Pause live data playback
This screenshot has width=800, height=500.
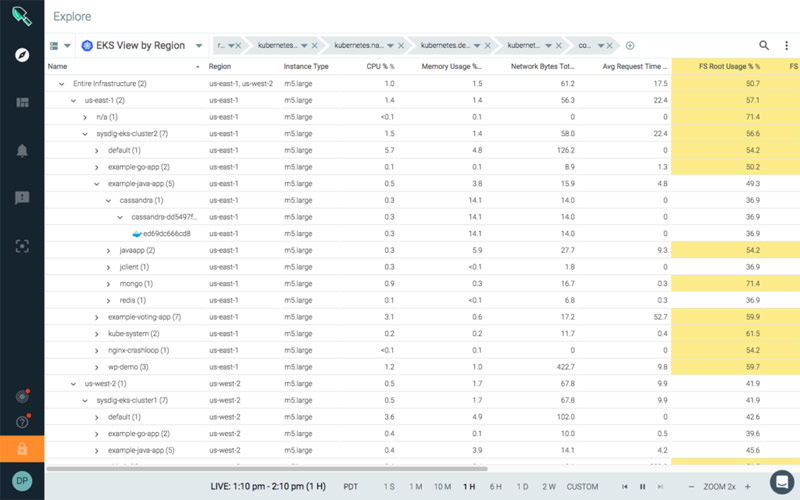pyautogui.click(x=642, y=487)
